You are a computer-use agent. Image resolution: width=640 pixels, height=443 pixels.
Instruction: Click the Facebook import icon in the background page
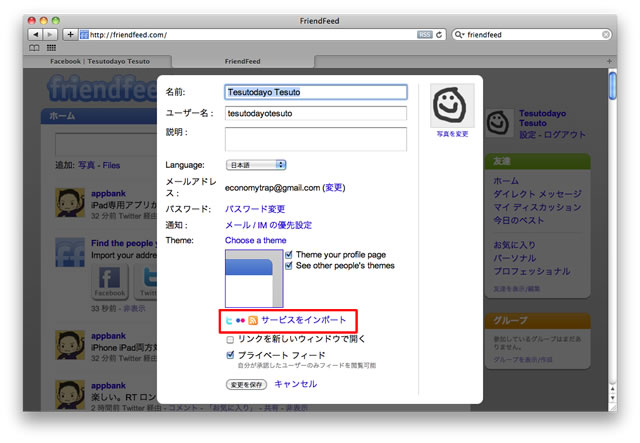coord(109,281)
